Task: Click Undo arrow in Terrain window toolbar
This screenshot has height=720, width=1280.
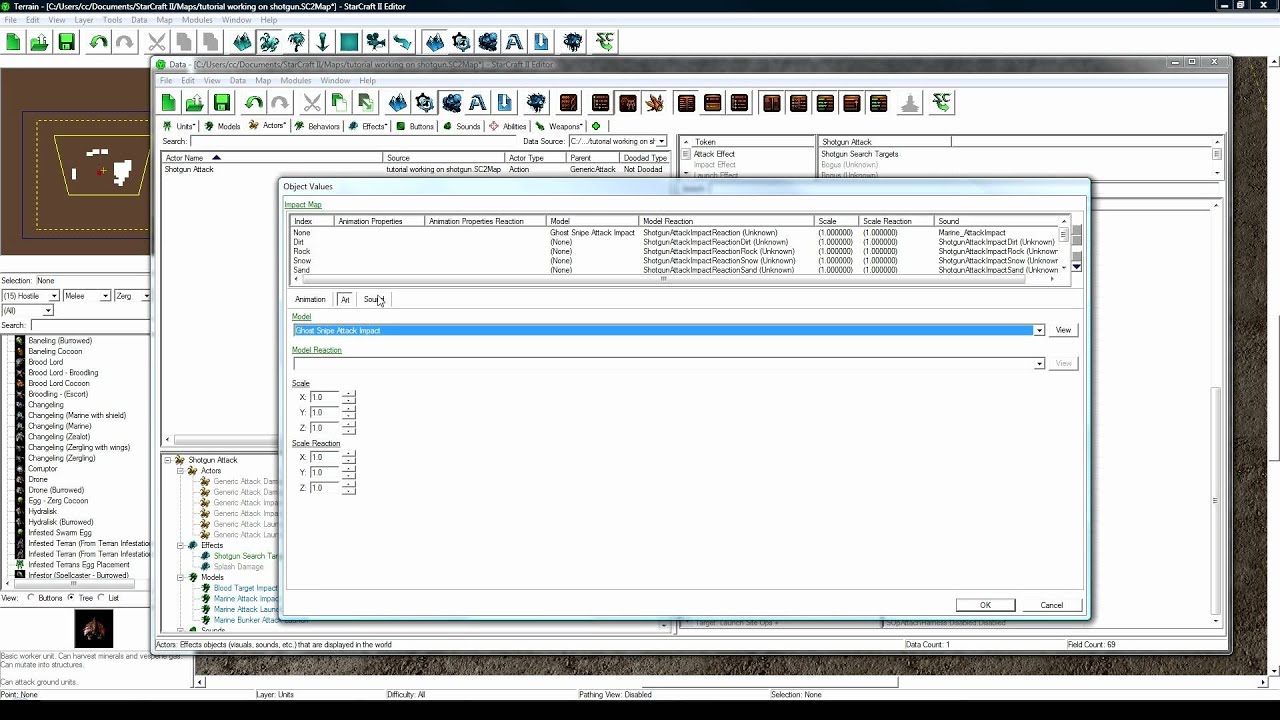Action: [x=98, y=42]
